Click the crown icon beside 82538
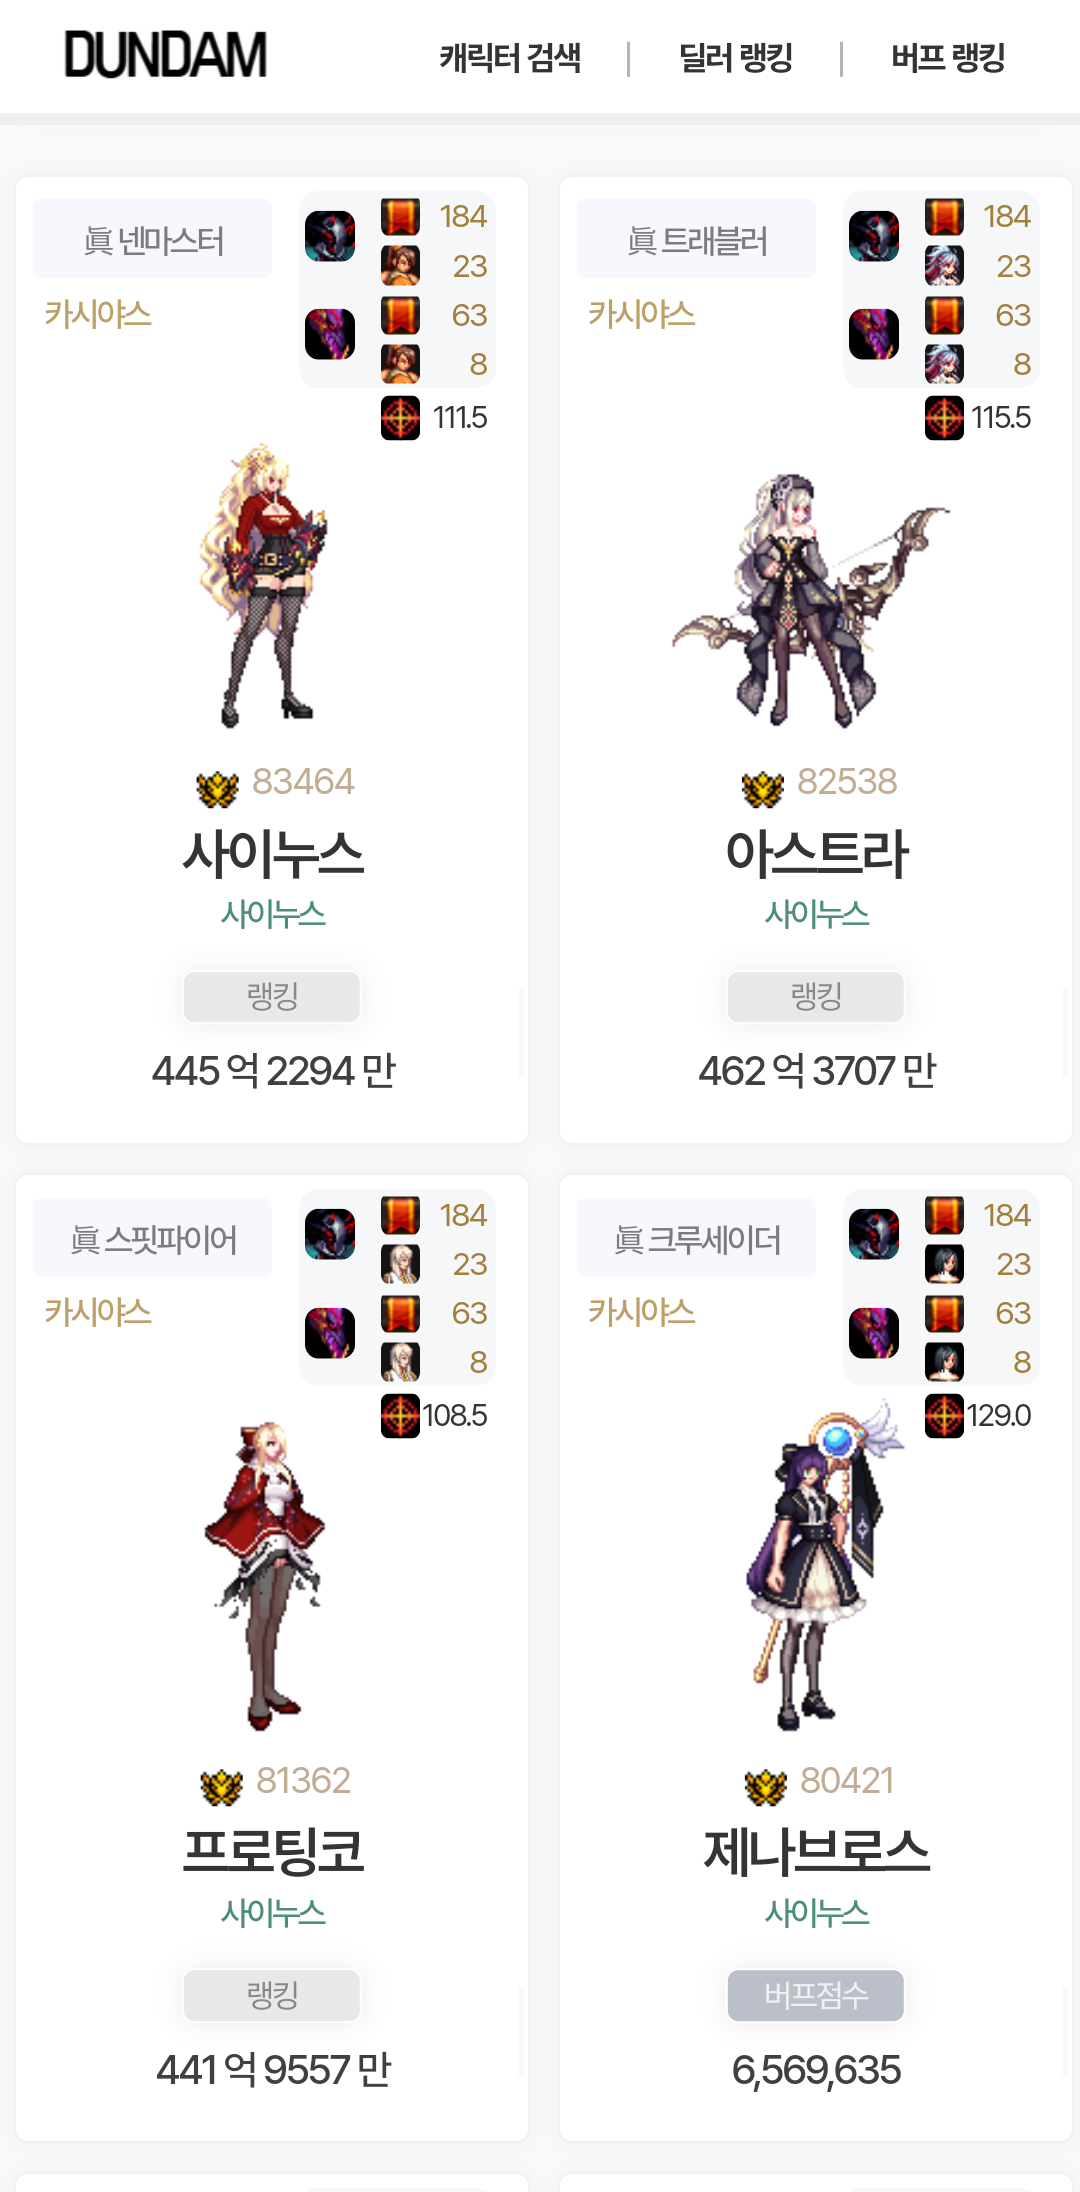The image size is (1080, 2192). 763,789
